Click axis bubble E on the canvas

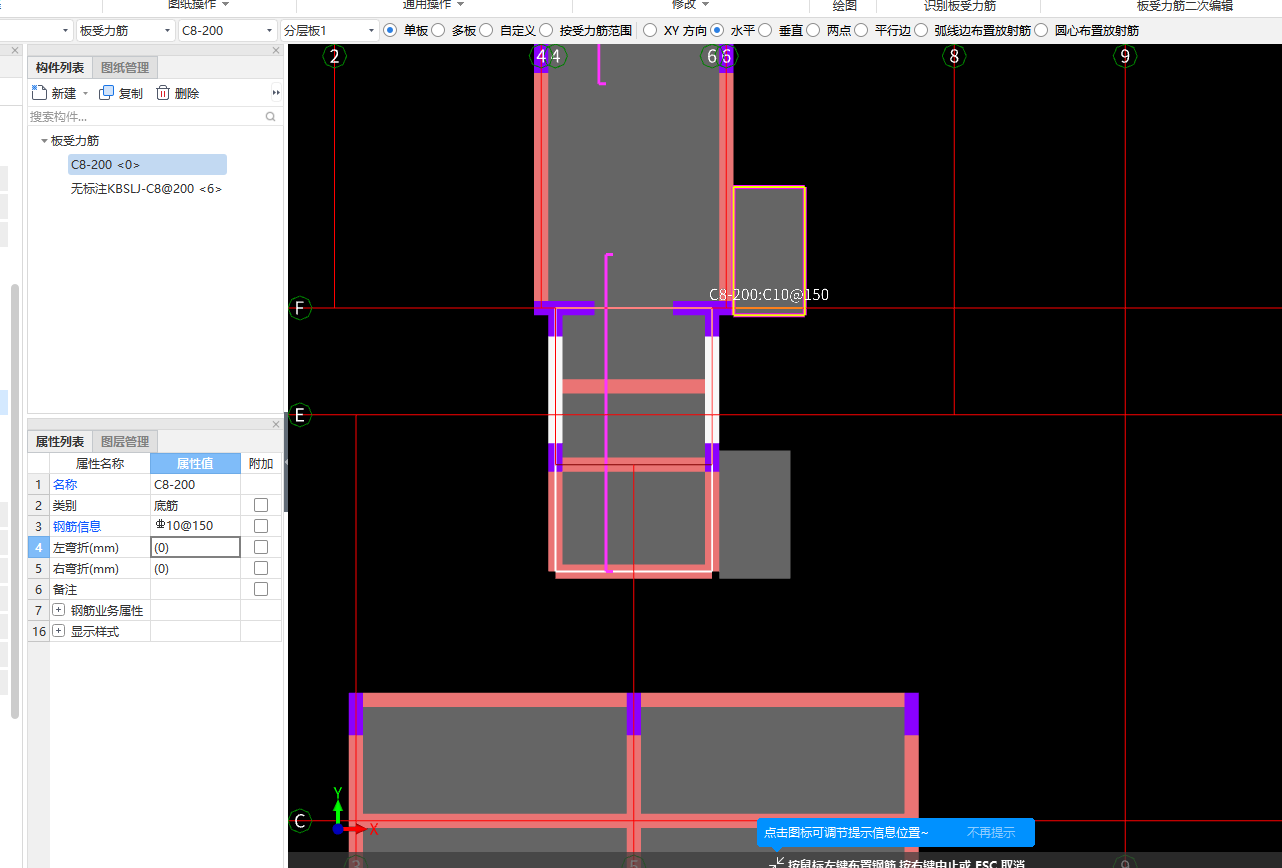click(x=300, y=414)
